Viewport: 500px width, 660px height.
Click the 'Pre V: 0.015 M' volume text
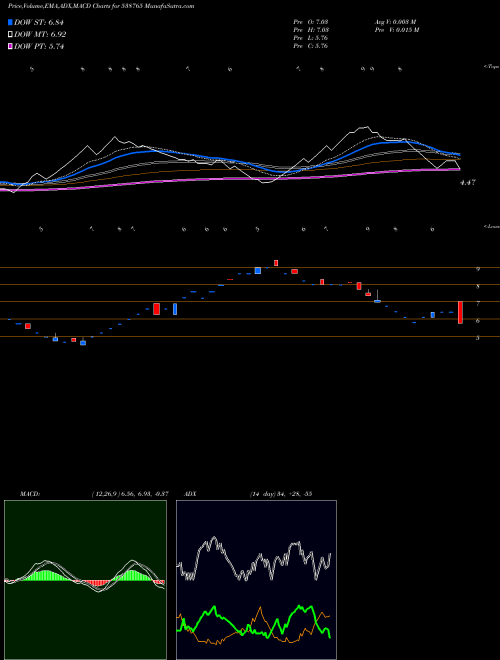[397, 30]
